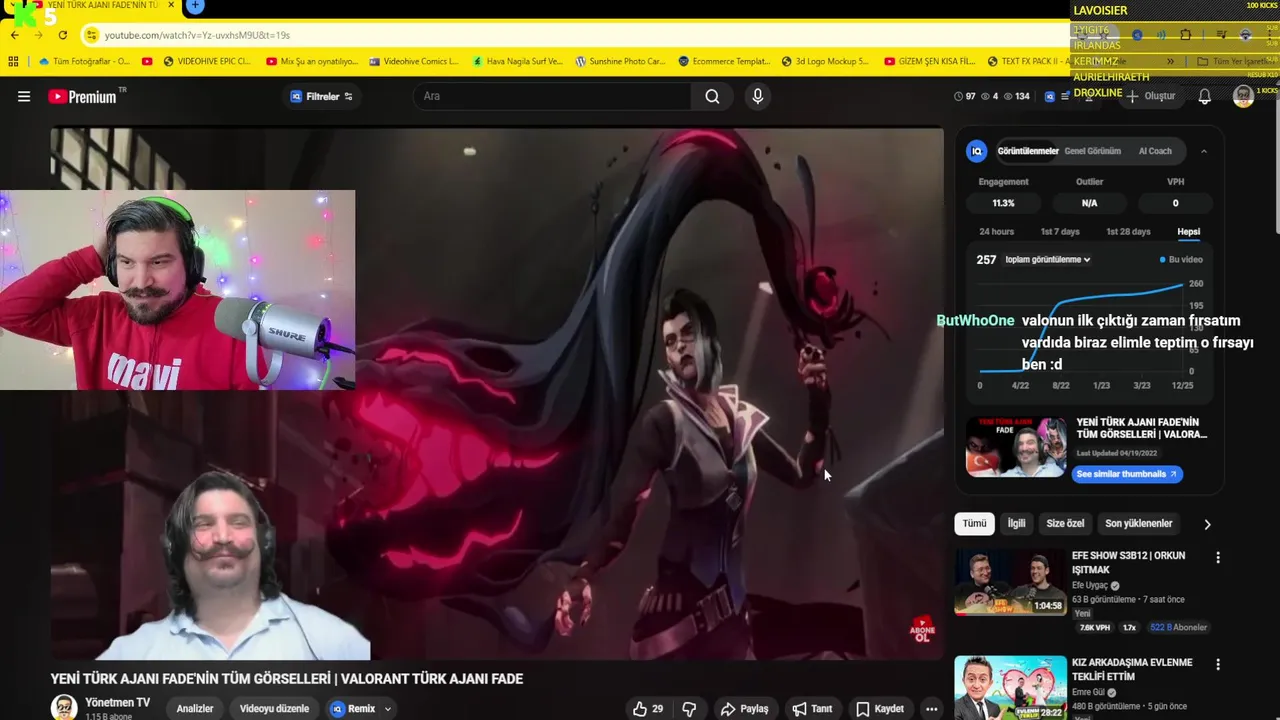Open the account avatar menu
The image size is (1280, 720).
[1243, 96]
